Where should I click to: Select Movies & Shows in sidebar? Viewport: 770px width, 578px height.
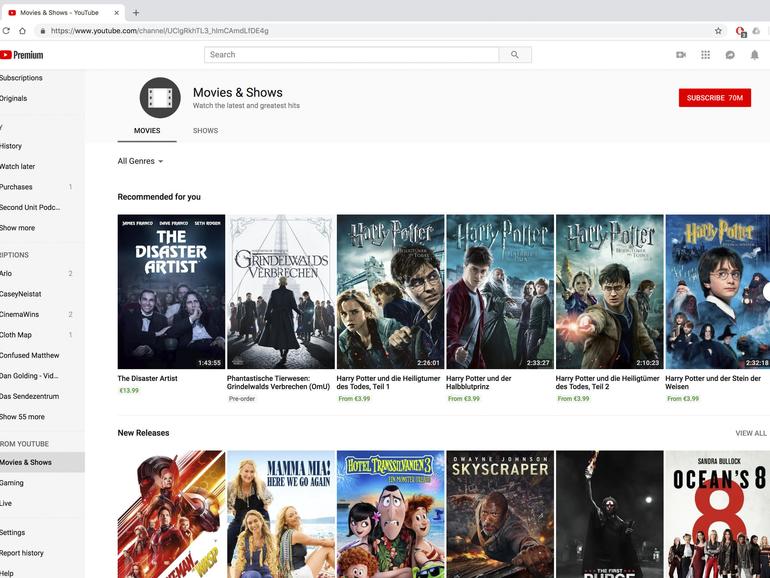pyautogui.click(x=42, y=463)
